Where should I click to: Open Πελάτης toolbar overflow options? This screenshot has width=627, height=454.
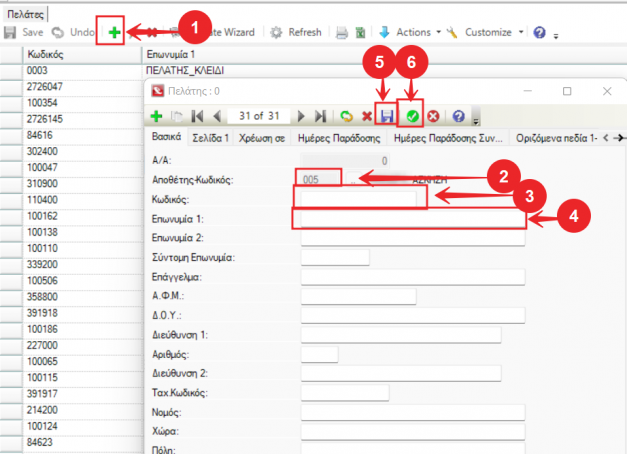(x=476, y=122)
